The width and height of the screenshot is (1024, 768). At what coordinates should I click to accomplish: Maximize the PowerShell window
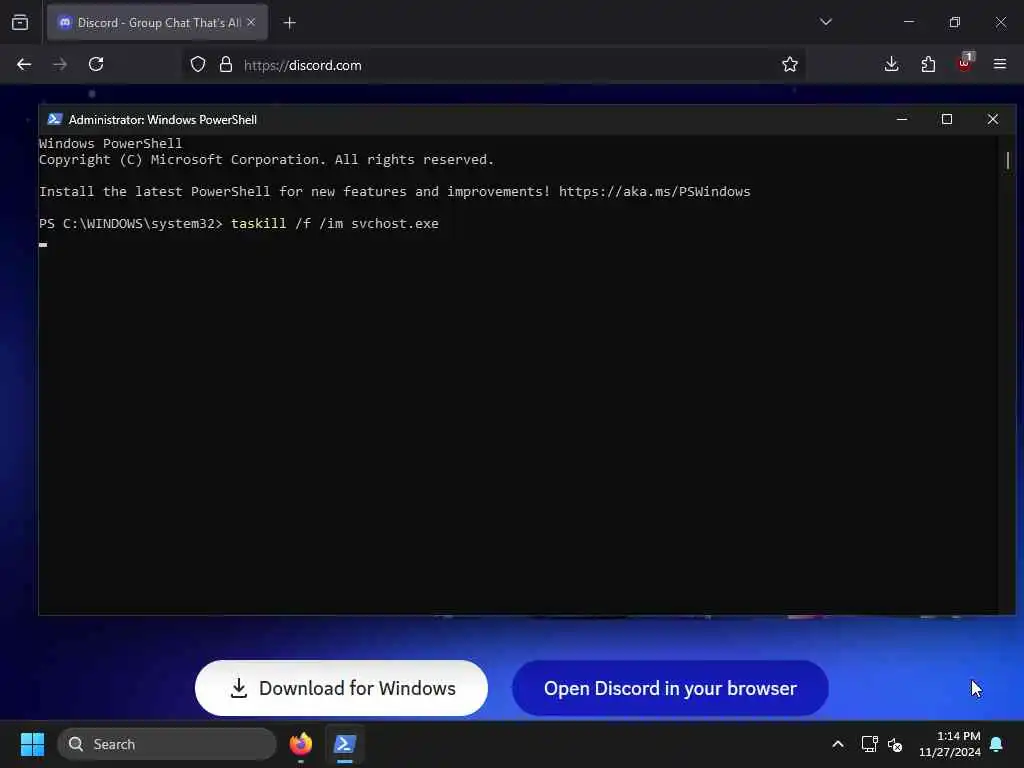pyautogui.click(x=947, y=120)
